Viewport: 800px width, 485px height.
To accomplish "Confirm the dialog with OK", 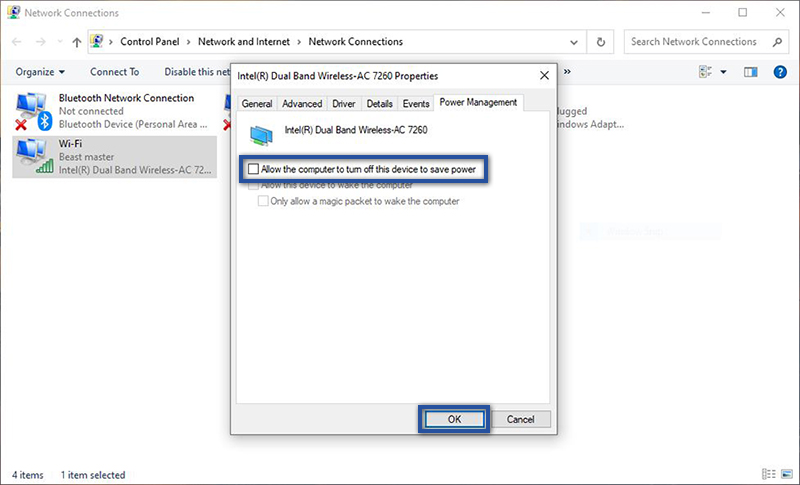I will click(454, 419).
